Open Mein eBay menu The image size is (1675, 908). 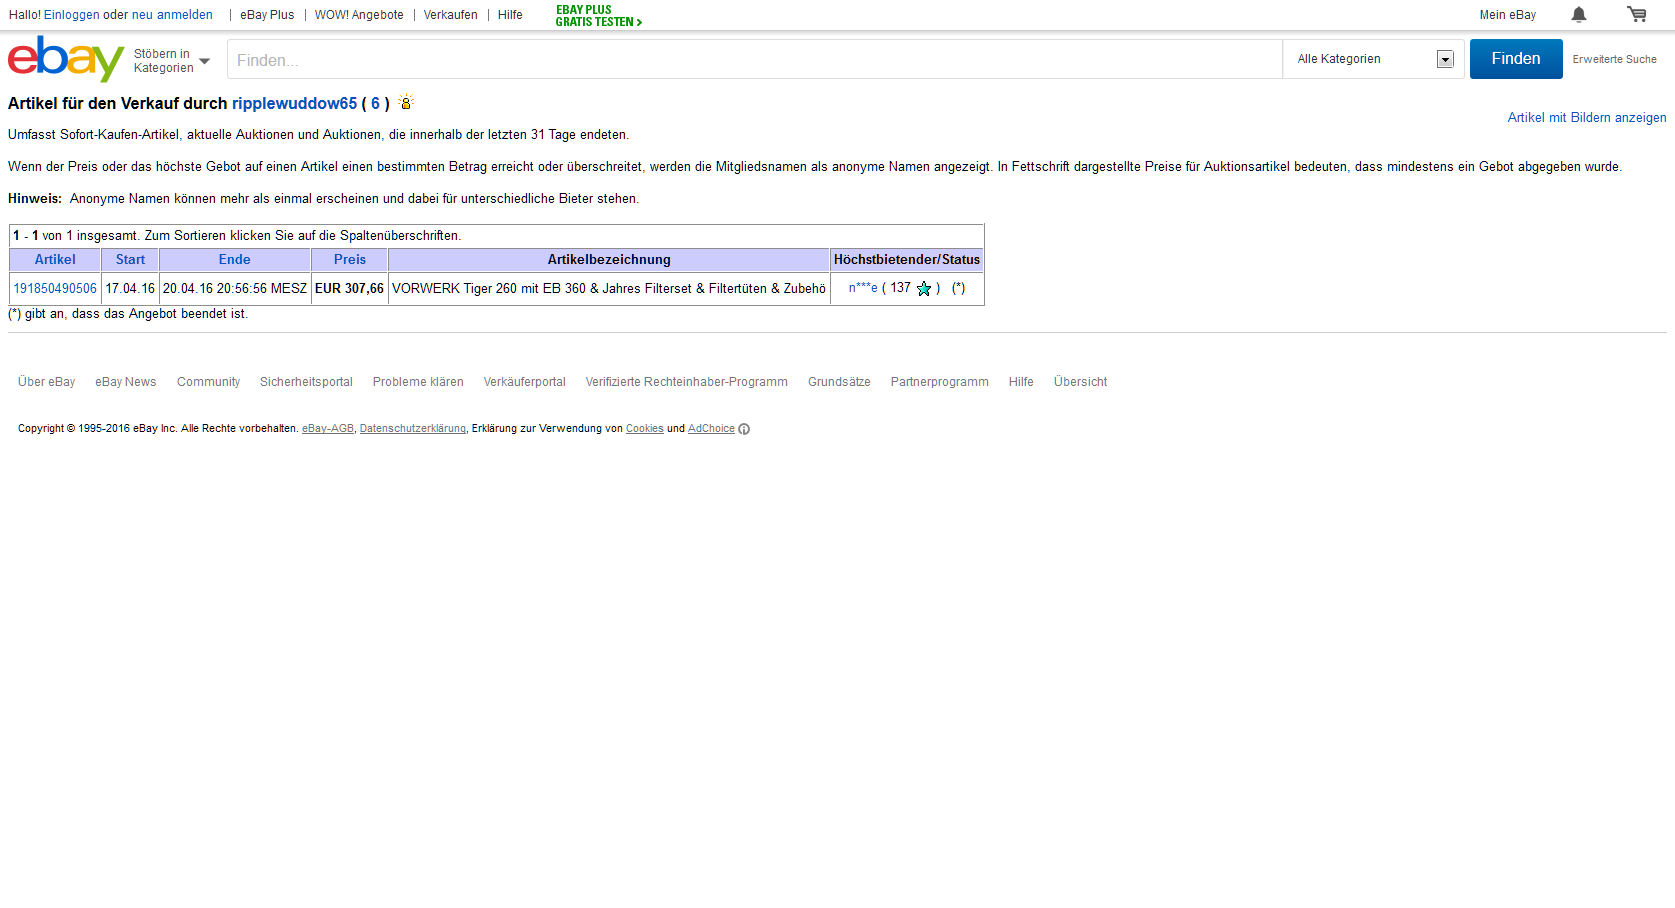[1508, 15]
